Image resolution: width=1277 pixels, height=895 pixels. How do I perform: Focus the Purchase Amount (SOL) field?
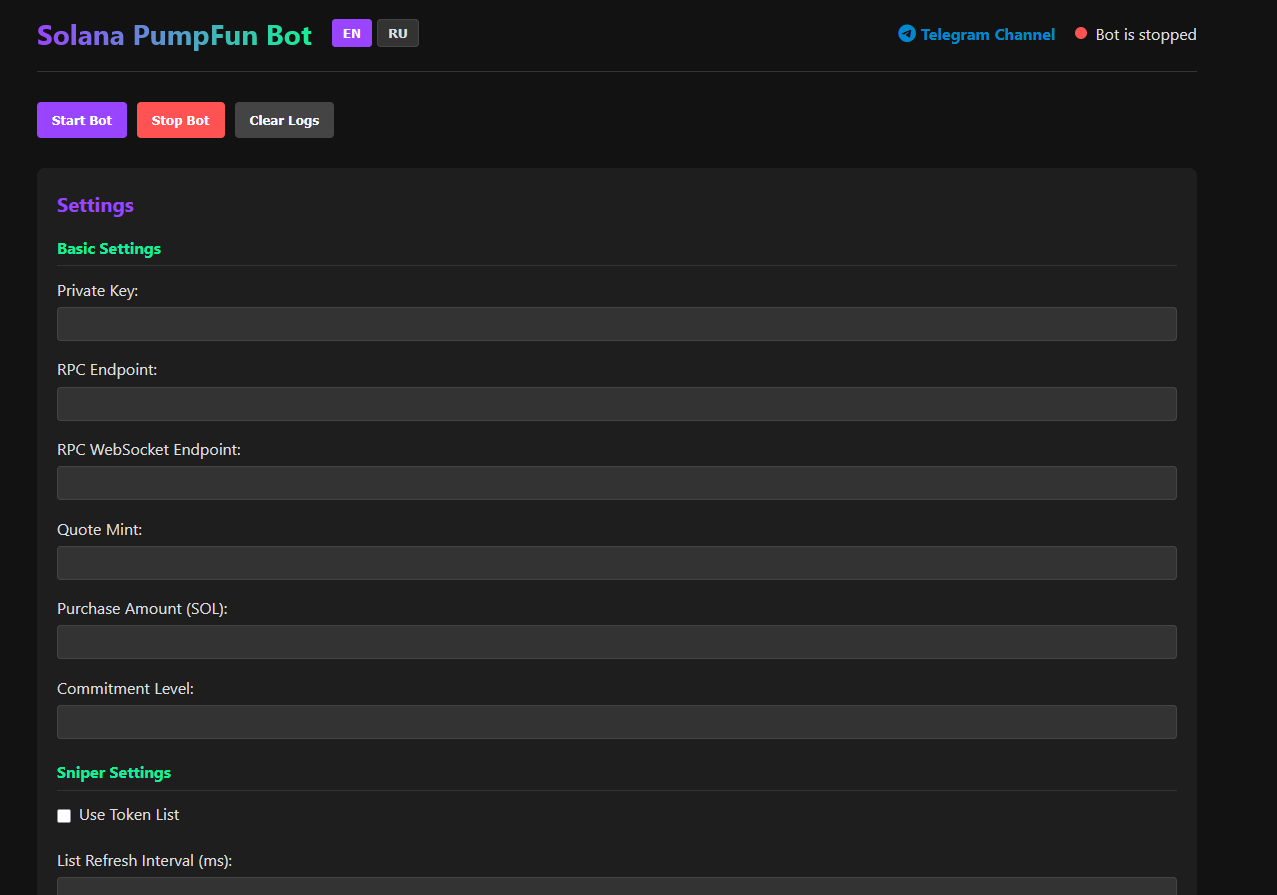click(x=617, y=642)
